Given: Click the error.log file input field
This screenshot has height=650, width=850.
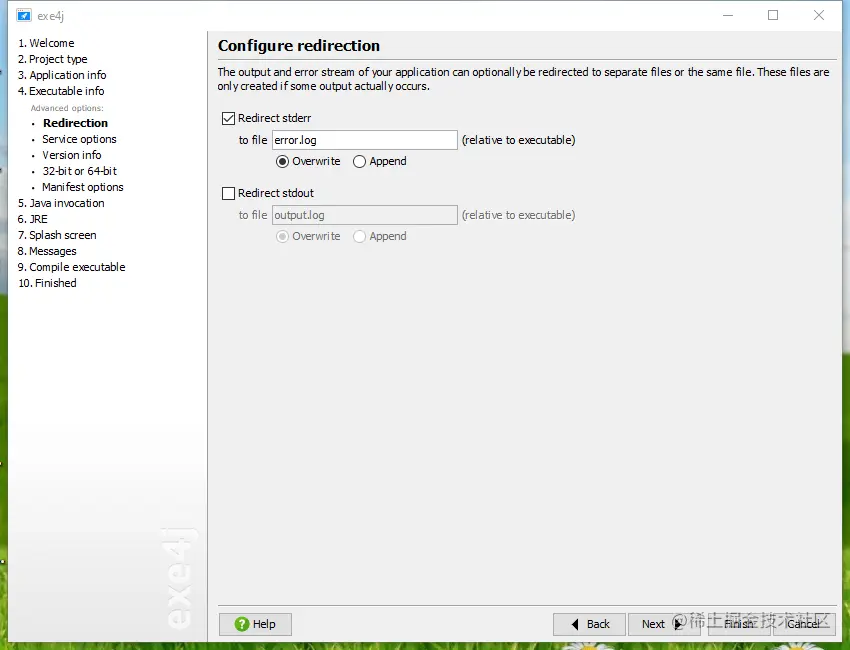Looking at the screenshot, I should click(365, 140).
